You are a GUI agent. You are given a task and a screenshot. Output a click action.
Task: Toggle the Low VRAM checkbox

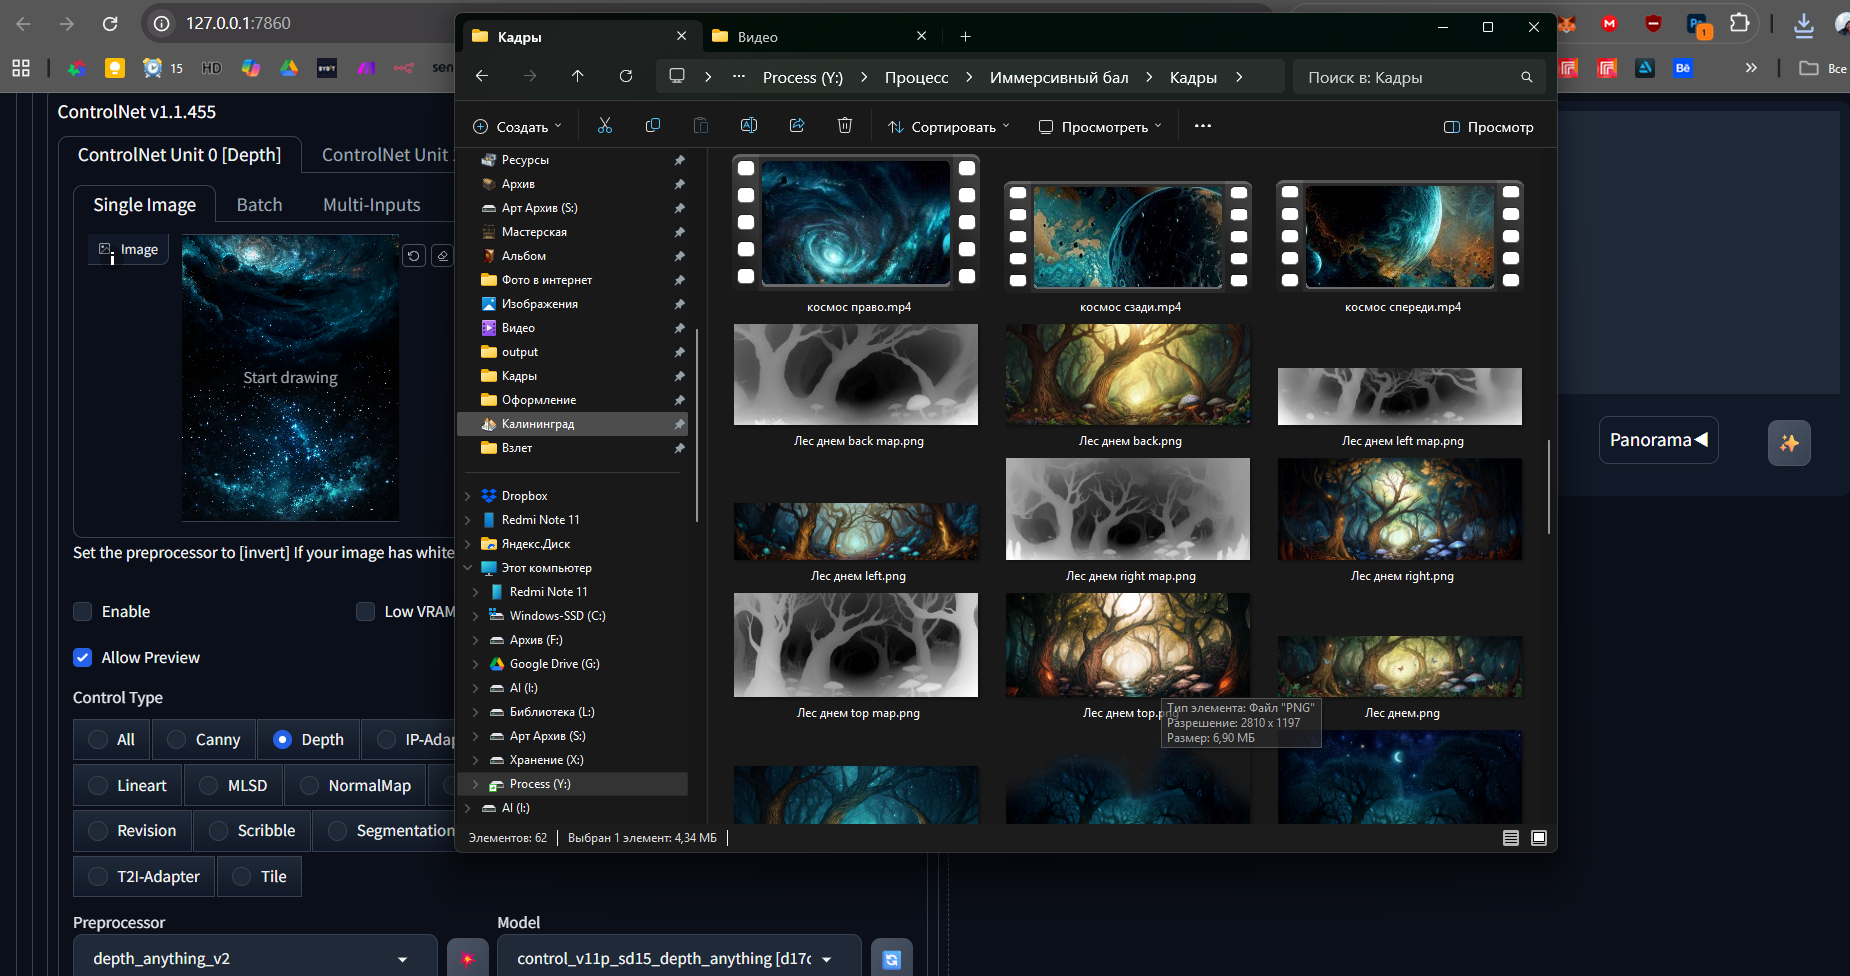[x=366, y=612]
